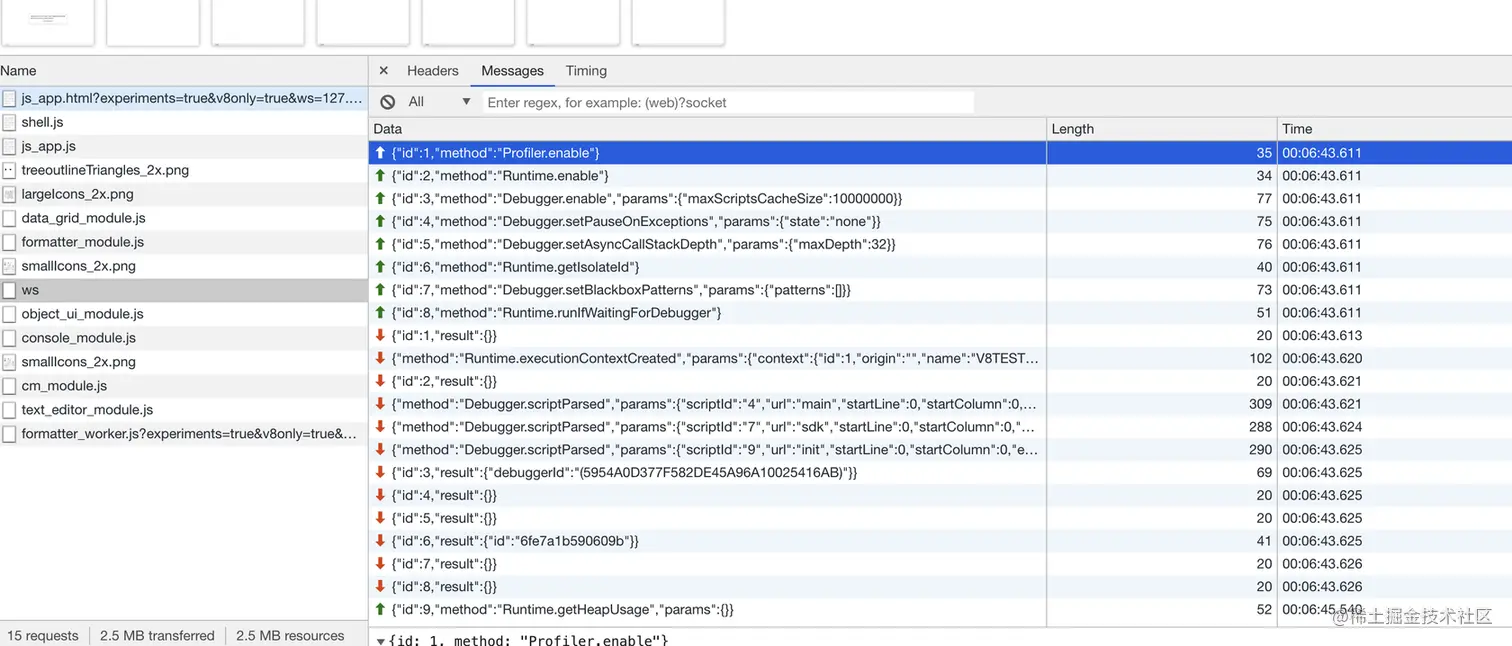This screenshot has height=646, width=1512.
Task: Open the first filmstrip screenshot thumbnail
Action: 47,22
